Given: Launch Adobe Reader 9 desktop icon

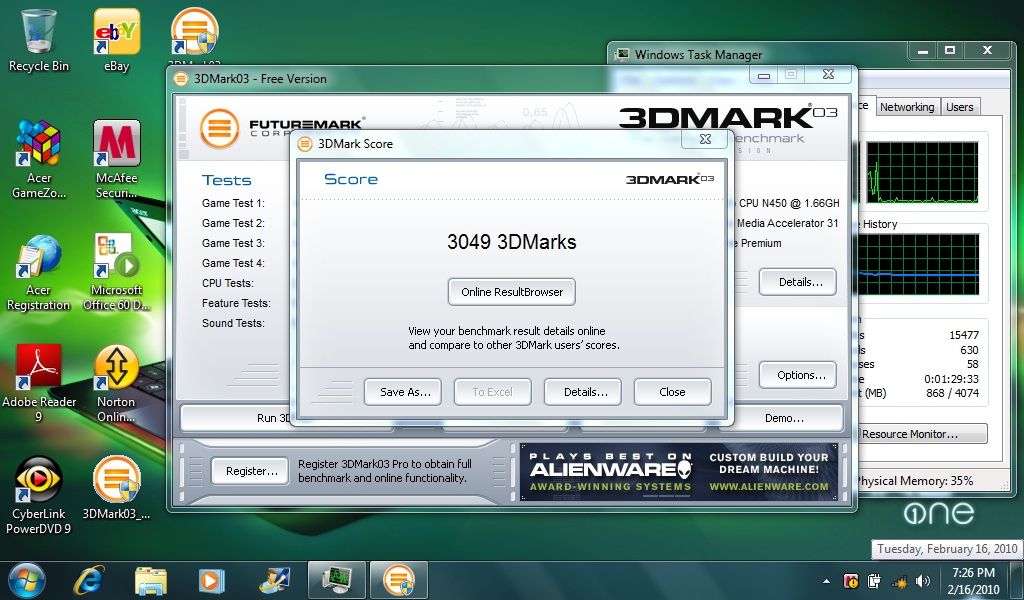Looking at the screenshot, I should [x=39, y=384].
